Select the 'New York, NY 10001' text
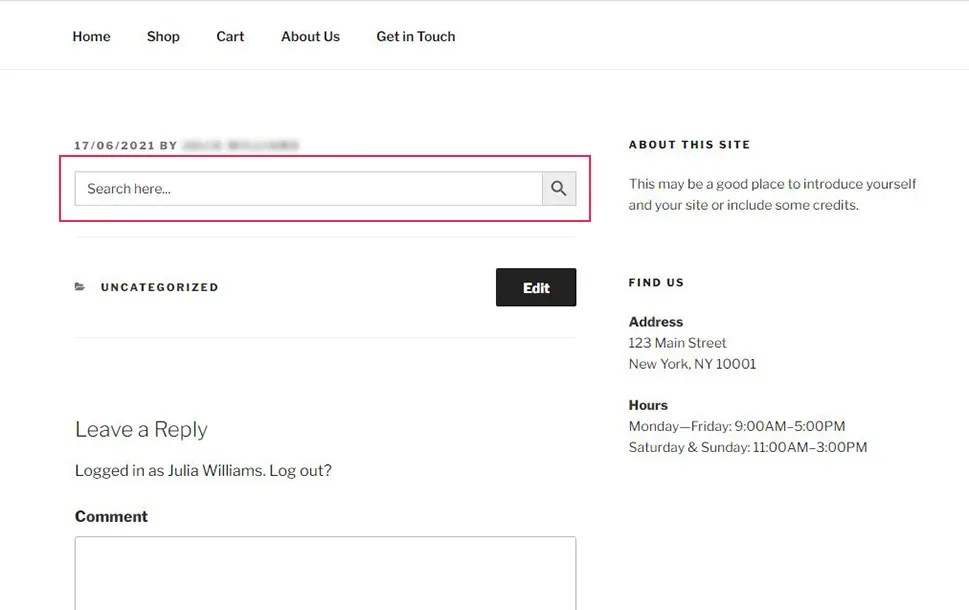The height and width of the screenshot is (610, 969). pyautogui.click(x=692, y=364)
